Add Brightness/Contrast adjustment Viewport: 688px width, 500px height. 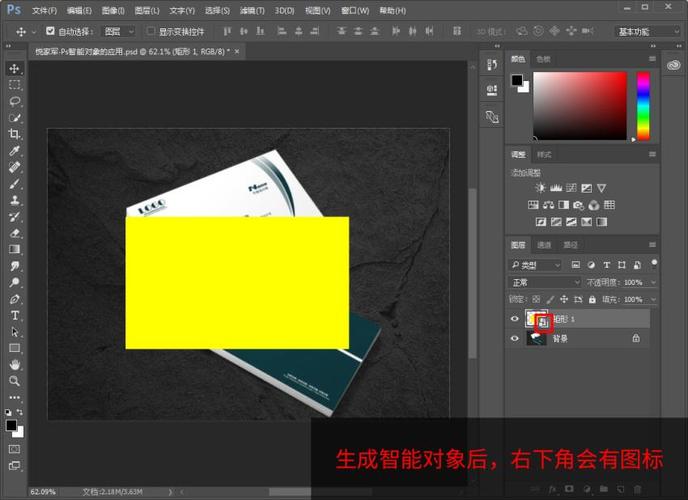(x=540, y=188)
